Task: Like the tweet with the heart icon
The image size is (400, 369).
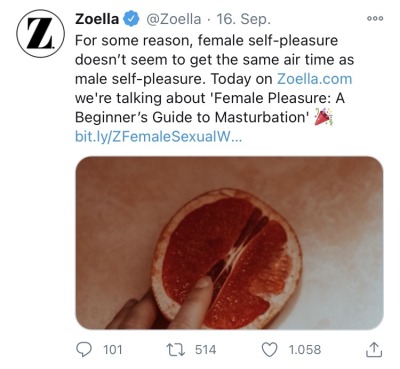Action: 269,350
